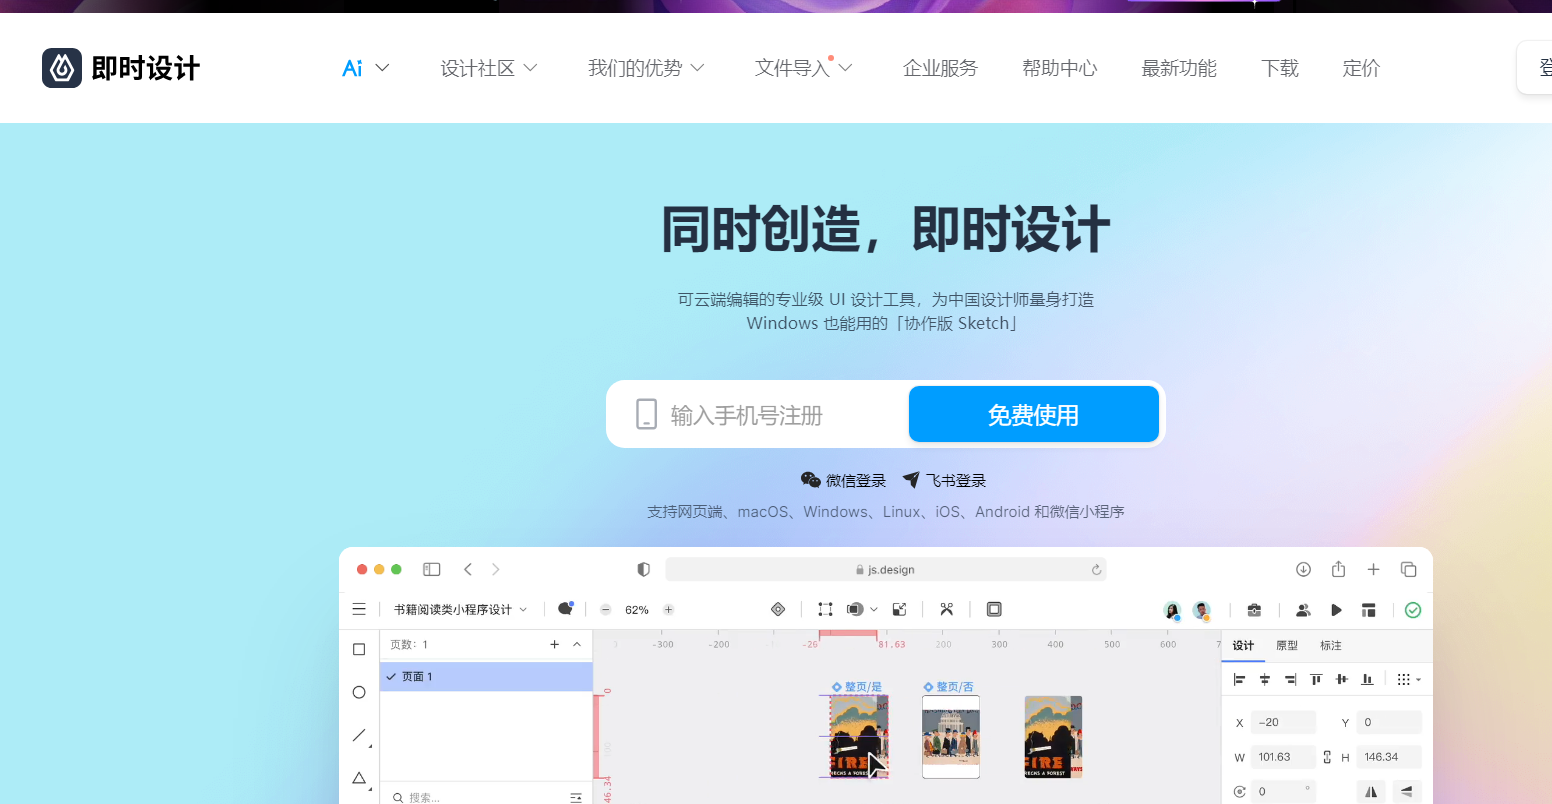
Task: Click the align bottom icon
Action: 1367,679
